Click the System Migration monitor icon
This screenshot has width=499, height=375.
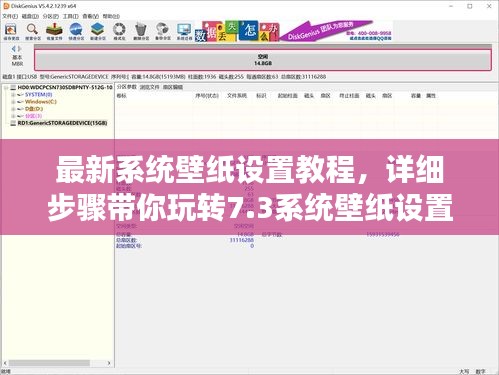click(184, 32)
